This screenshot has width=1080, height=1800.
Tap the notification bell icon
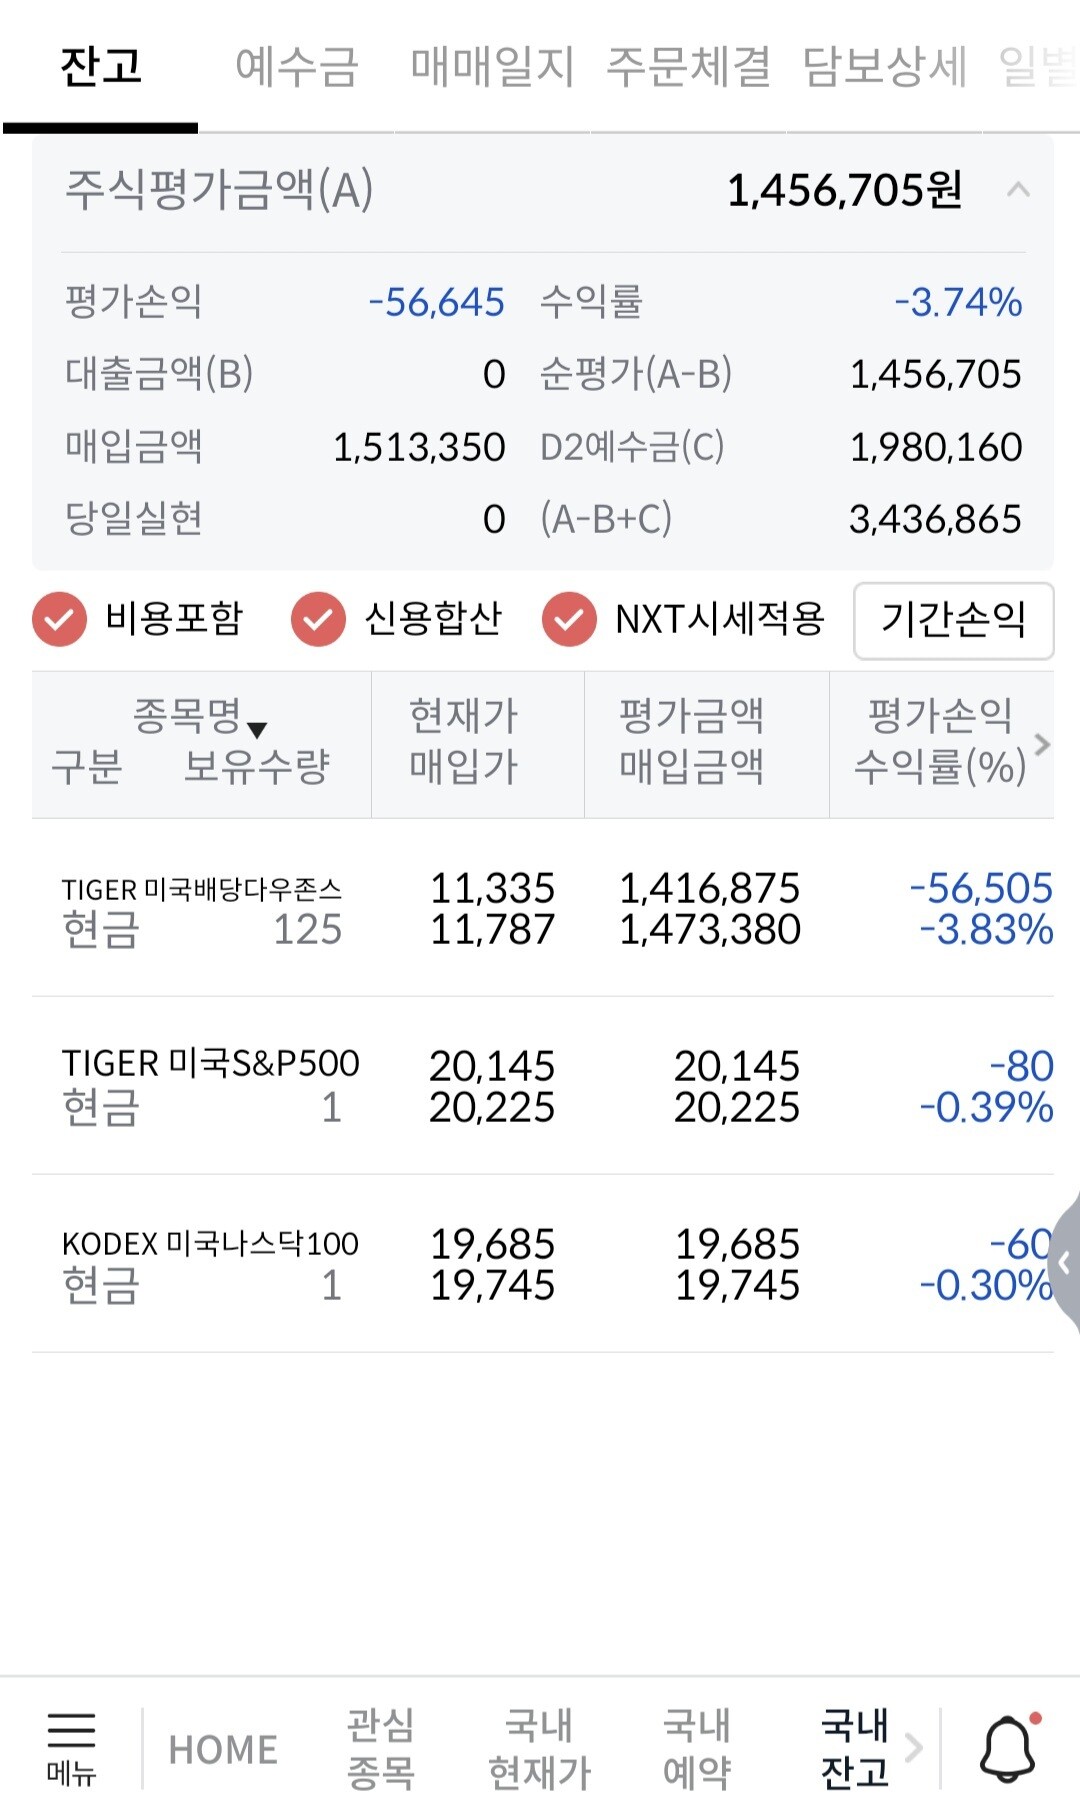coord(1007,1747)
